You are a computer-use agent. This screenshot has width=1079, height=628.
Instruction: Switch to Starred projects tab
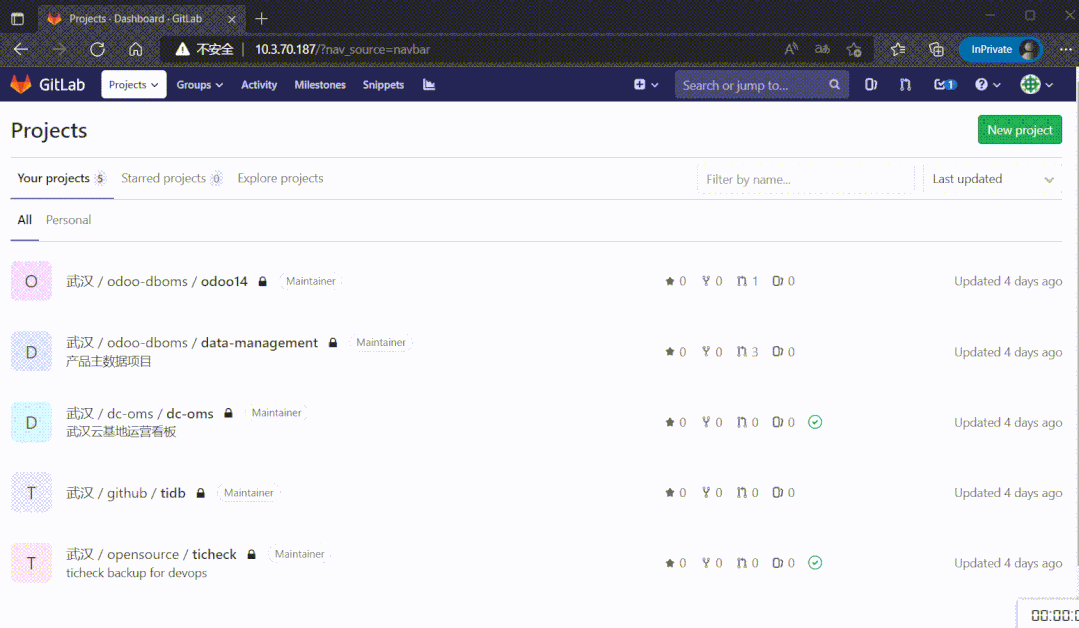[x=164, y=178]
